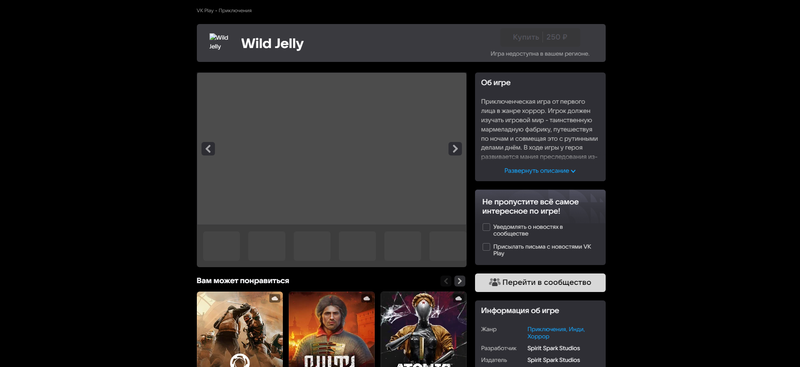Image resolution: width=800 pixels, height=367 pixels.
Task: Click cloud icon on second recommended game
Action: tap(367, 298)
